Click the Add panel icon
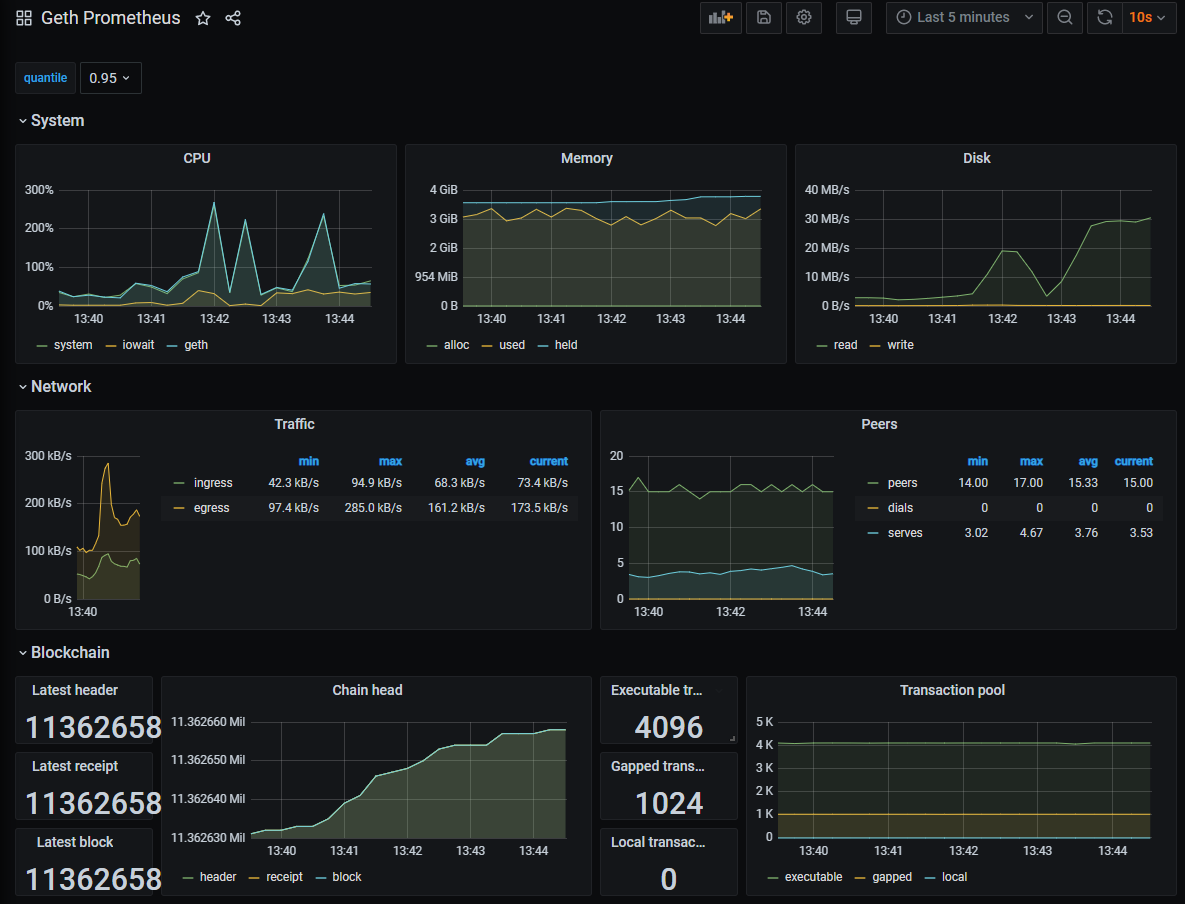 (x=720, y=18)
